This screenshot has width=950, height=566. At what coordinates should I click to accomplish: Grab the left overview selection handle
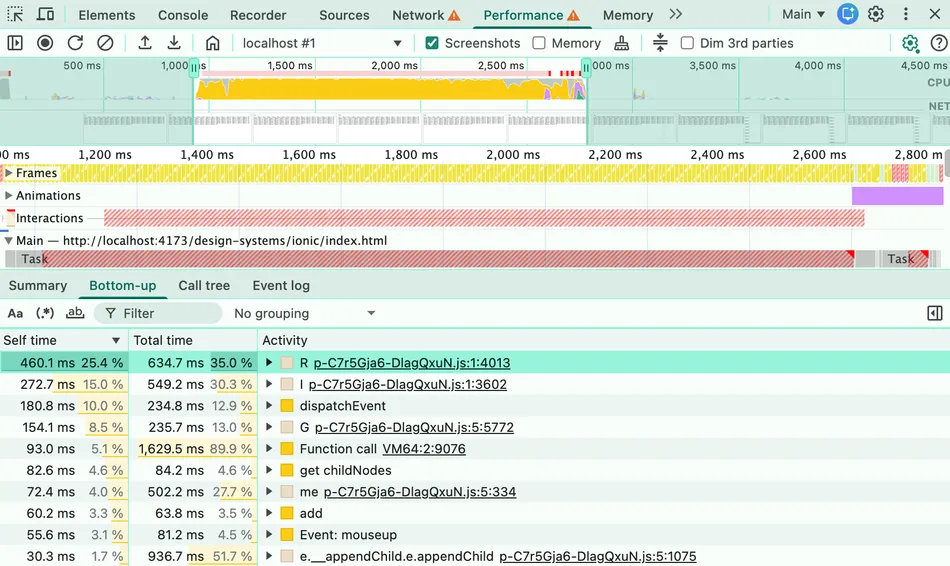(x=194, y=68)
